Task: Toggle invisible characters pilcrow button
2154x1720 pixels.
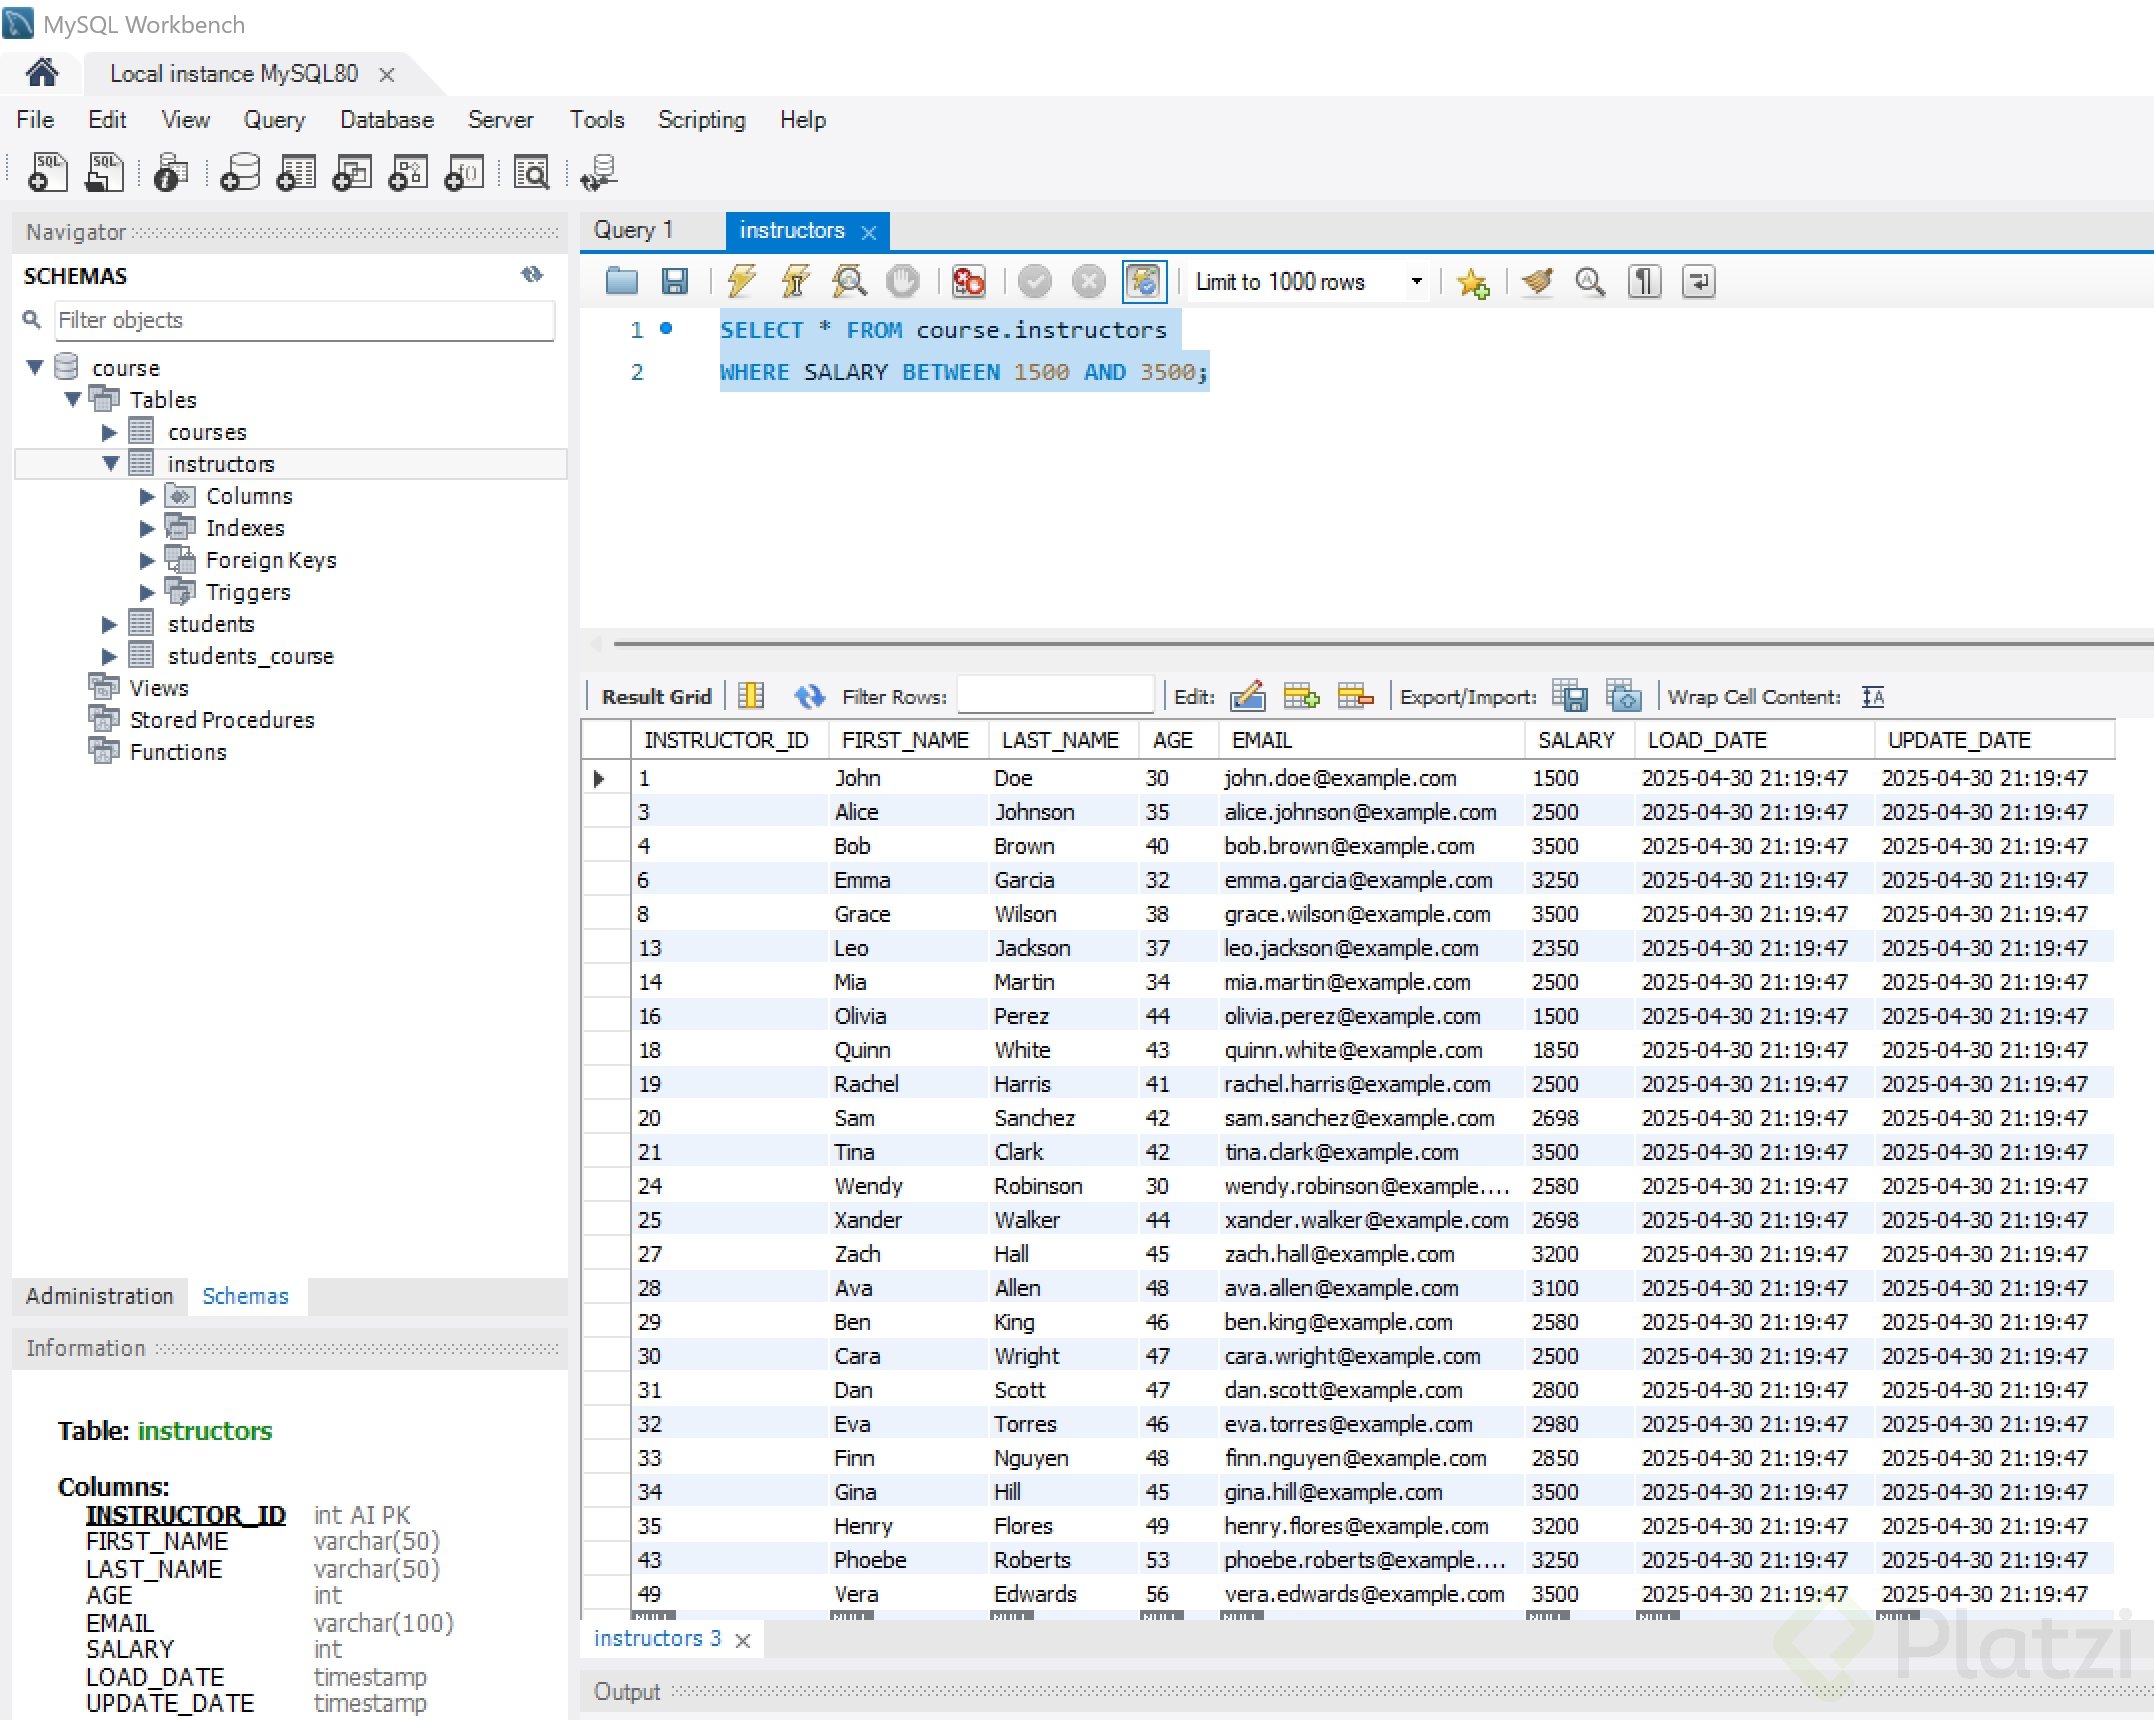Action: click(x=1644, y=282)
